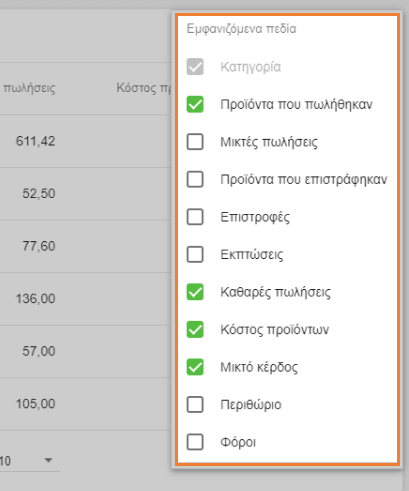This screenshot has height=491, width=409.
Task: Click the πωλήσεις column header
Action: [x=29, y=88]
